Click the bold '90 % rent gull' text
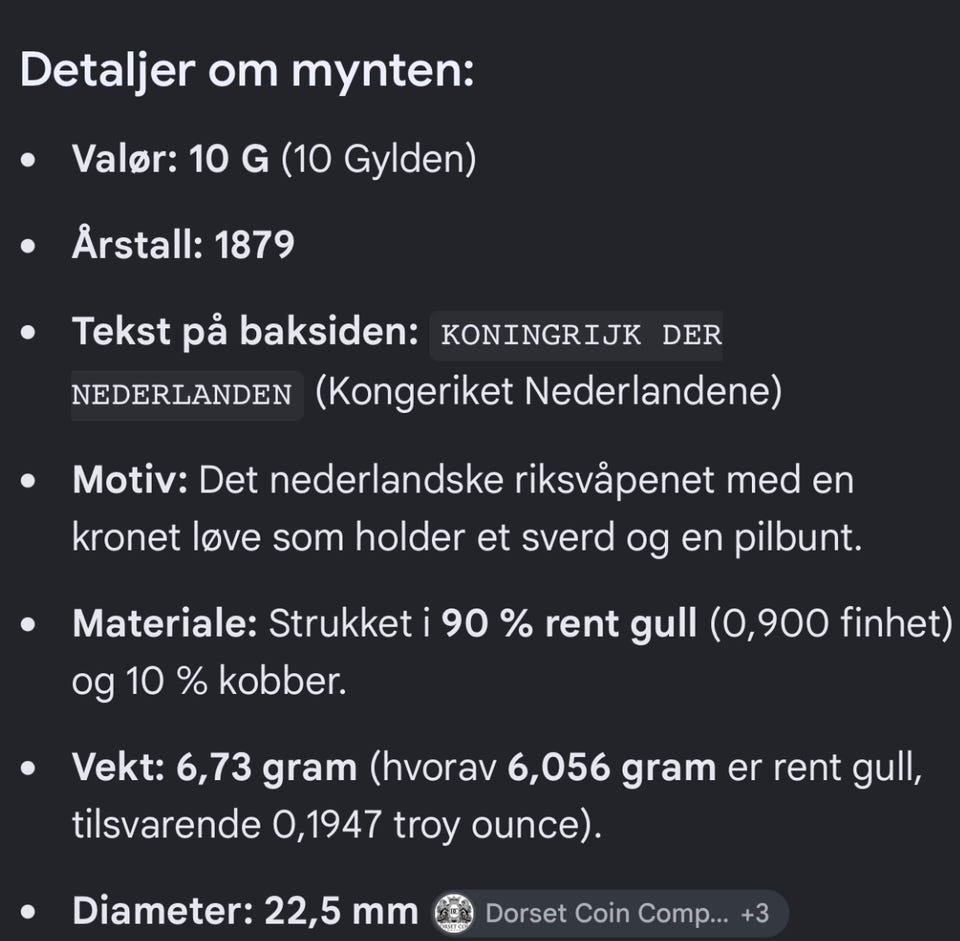 [x=569, y=624]
